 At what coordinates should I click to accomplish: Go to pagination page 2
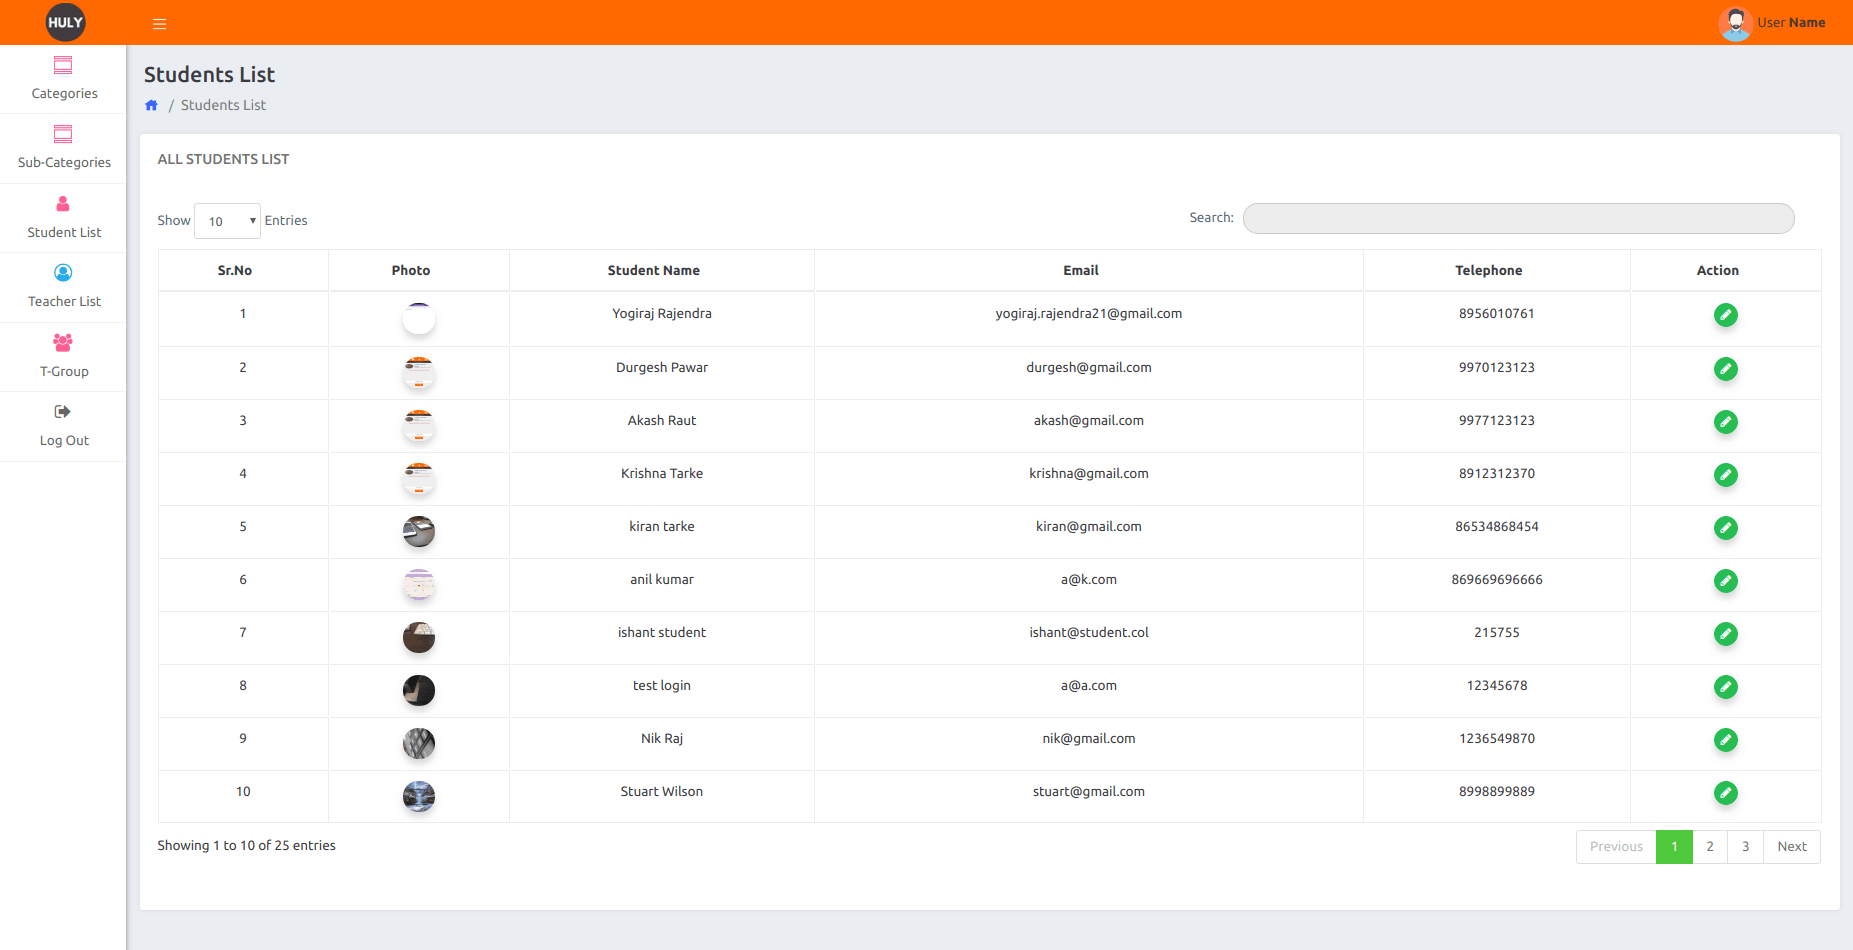(1710, 847)
